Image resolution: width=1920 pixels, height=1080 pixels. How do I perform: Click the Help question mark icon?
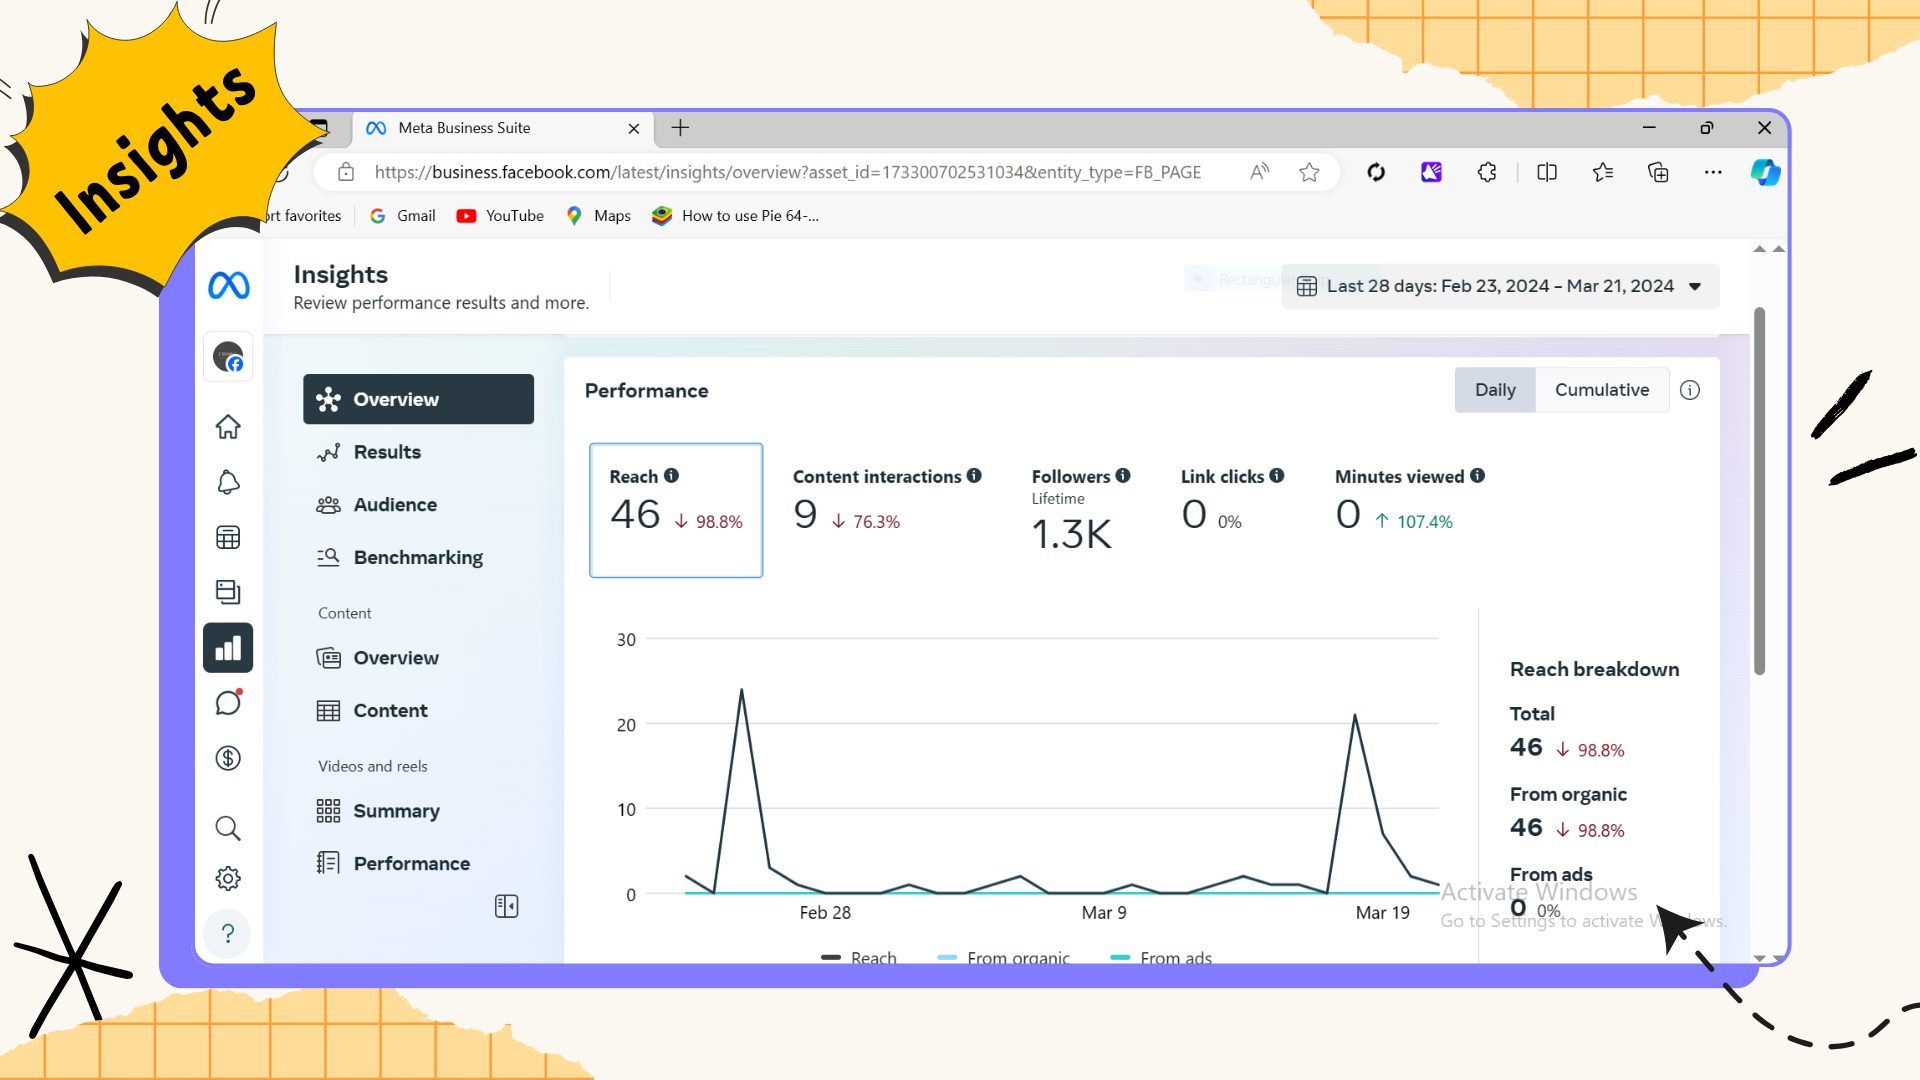(x=228, y=933)
